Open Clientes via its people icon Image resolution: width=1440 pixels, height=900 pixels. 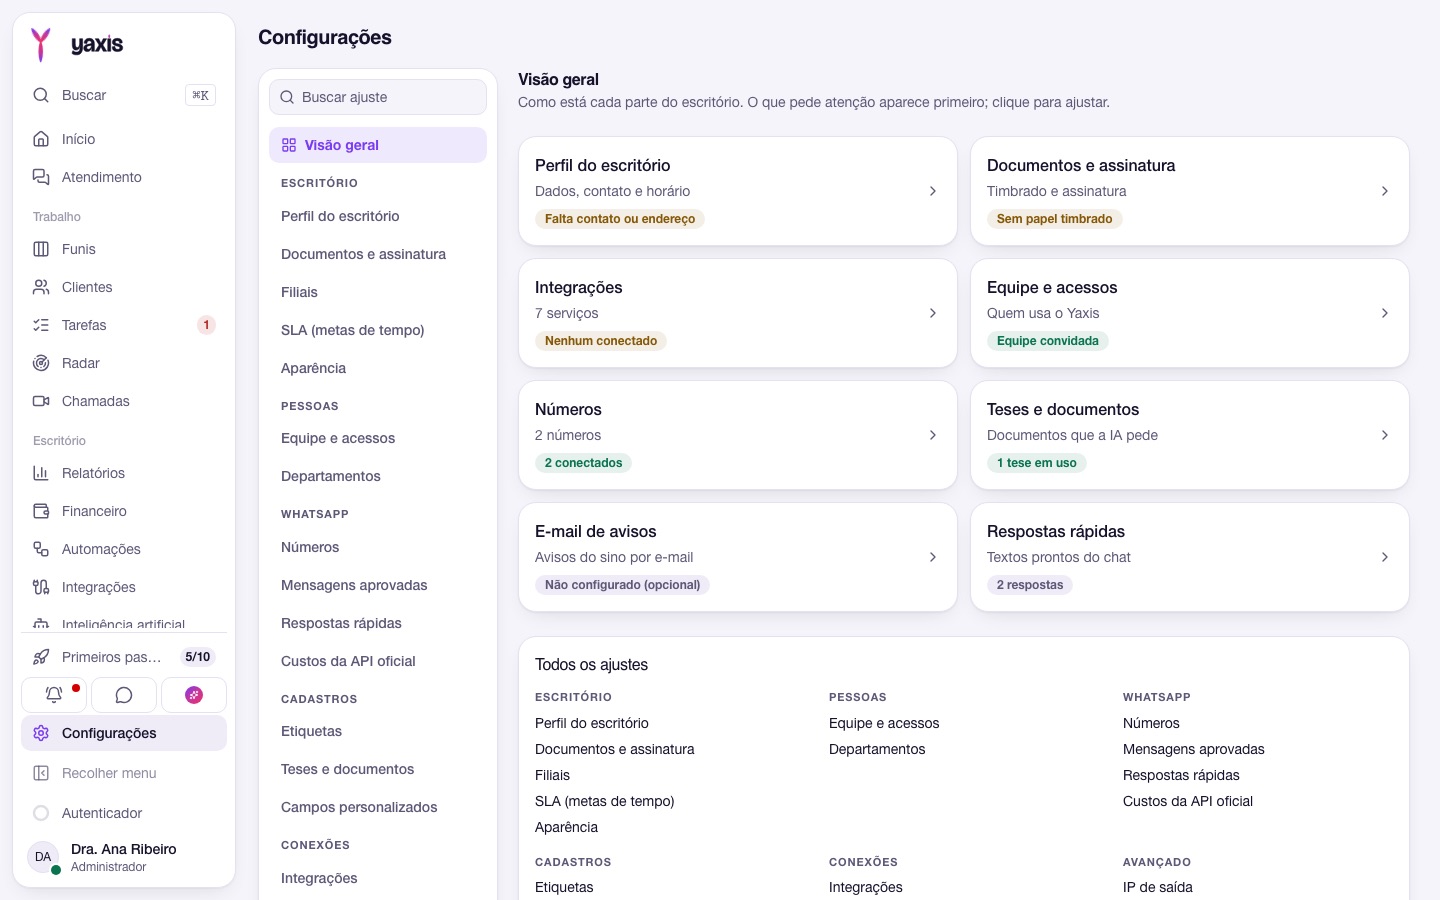pyautogui.click(x=41, y=287)
